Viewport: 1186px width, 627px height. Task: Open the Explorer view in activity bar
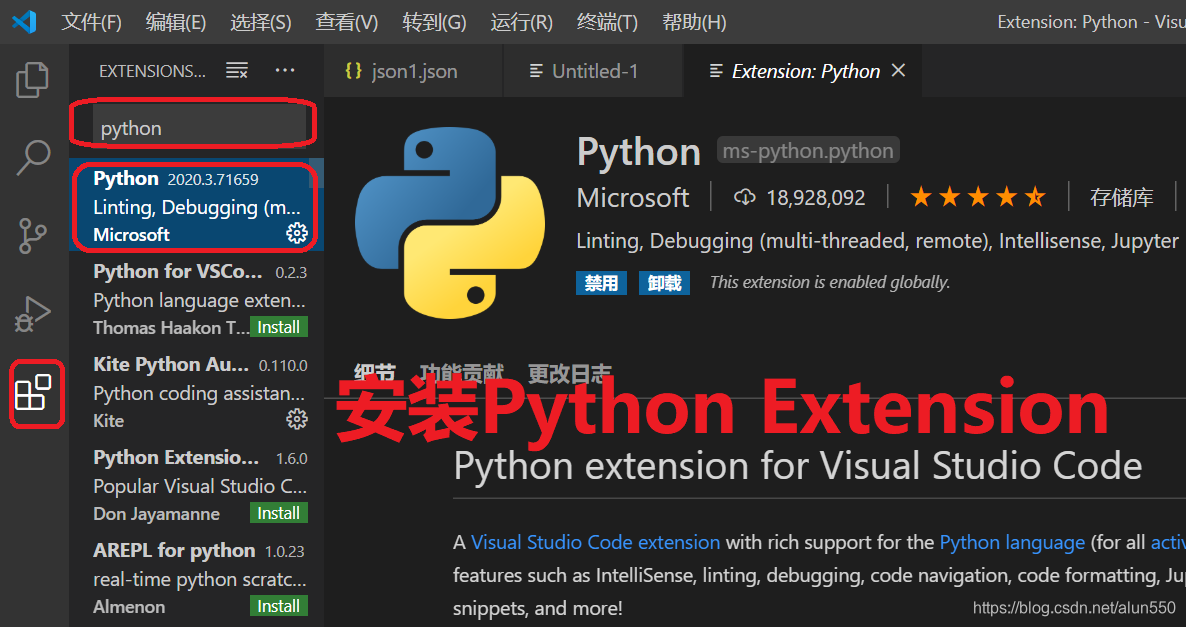(33, 80)
